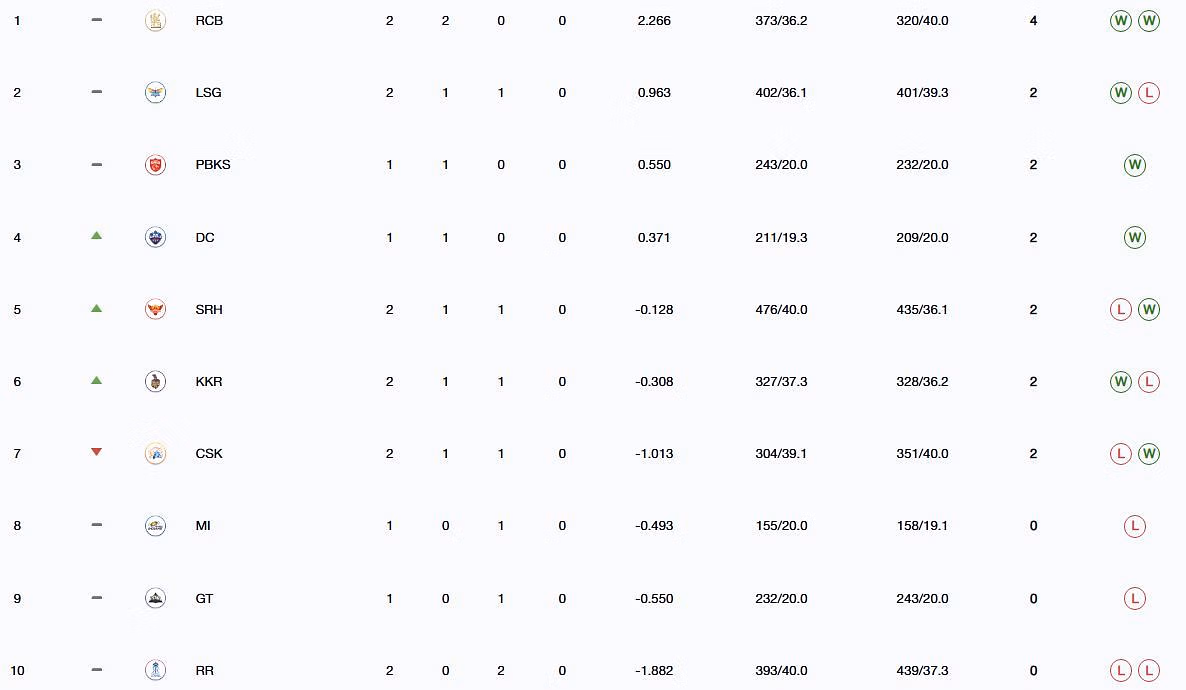Image resolution: width=1186 pixels, height=690 pixels.
Task: Click the RR team logo
Action: pyautogui.click(x=155, y=670)
